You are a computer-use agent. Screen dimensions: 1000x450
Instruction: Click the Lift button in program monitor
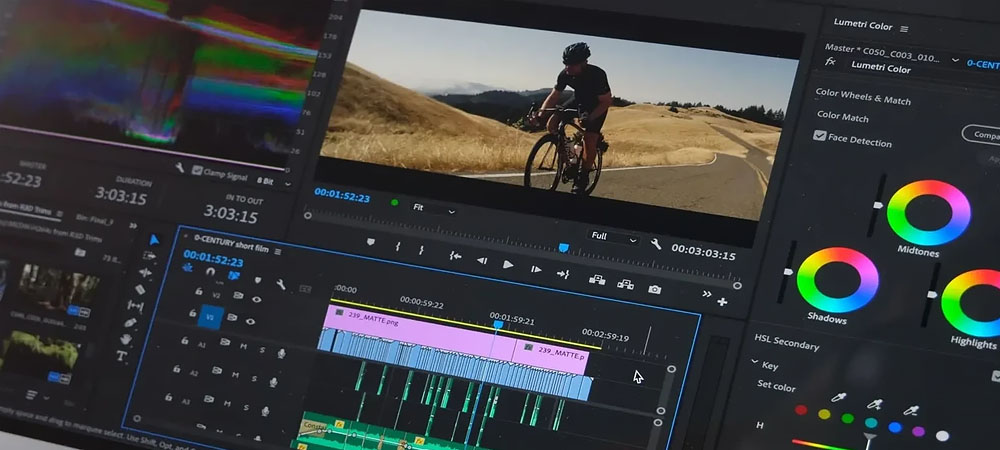[597, 281]
